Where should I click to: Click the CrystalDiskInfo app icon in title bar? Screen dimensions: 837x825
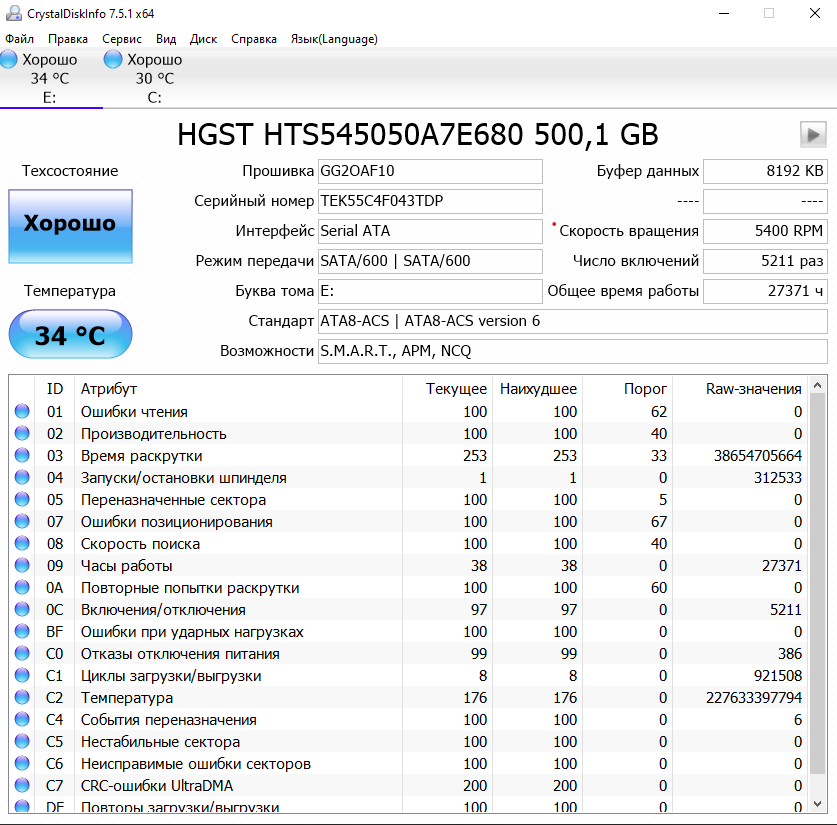(x=13, y=13)
